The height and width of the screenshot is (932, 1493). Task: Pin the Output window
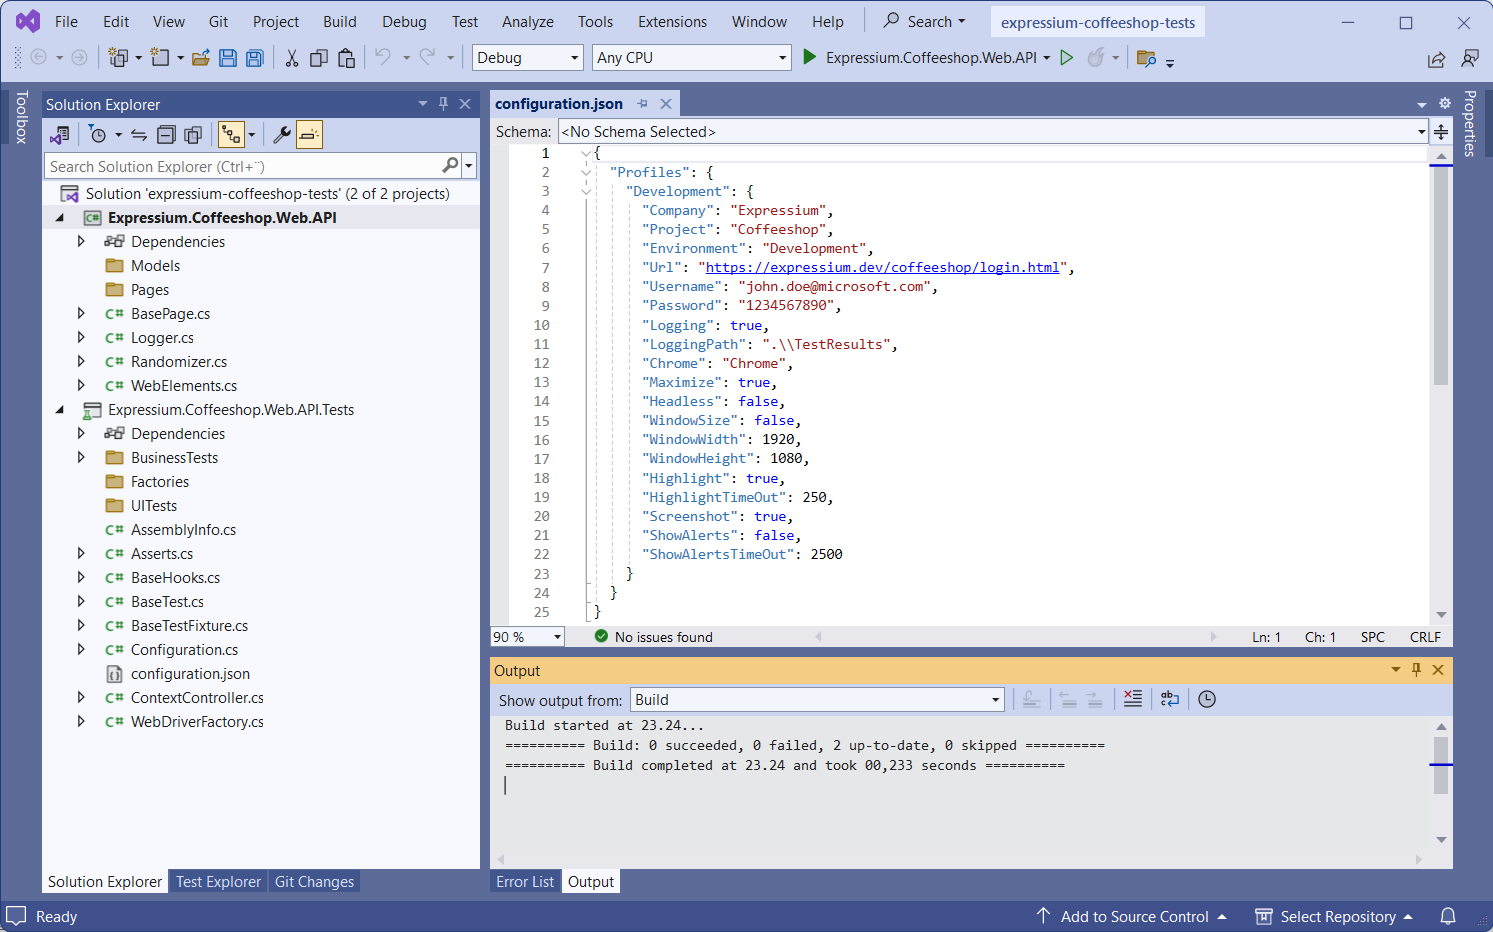[x=1416, y=670]
